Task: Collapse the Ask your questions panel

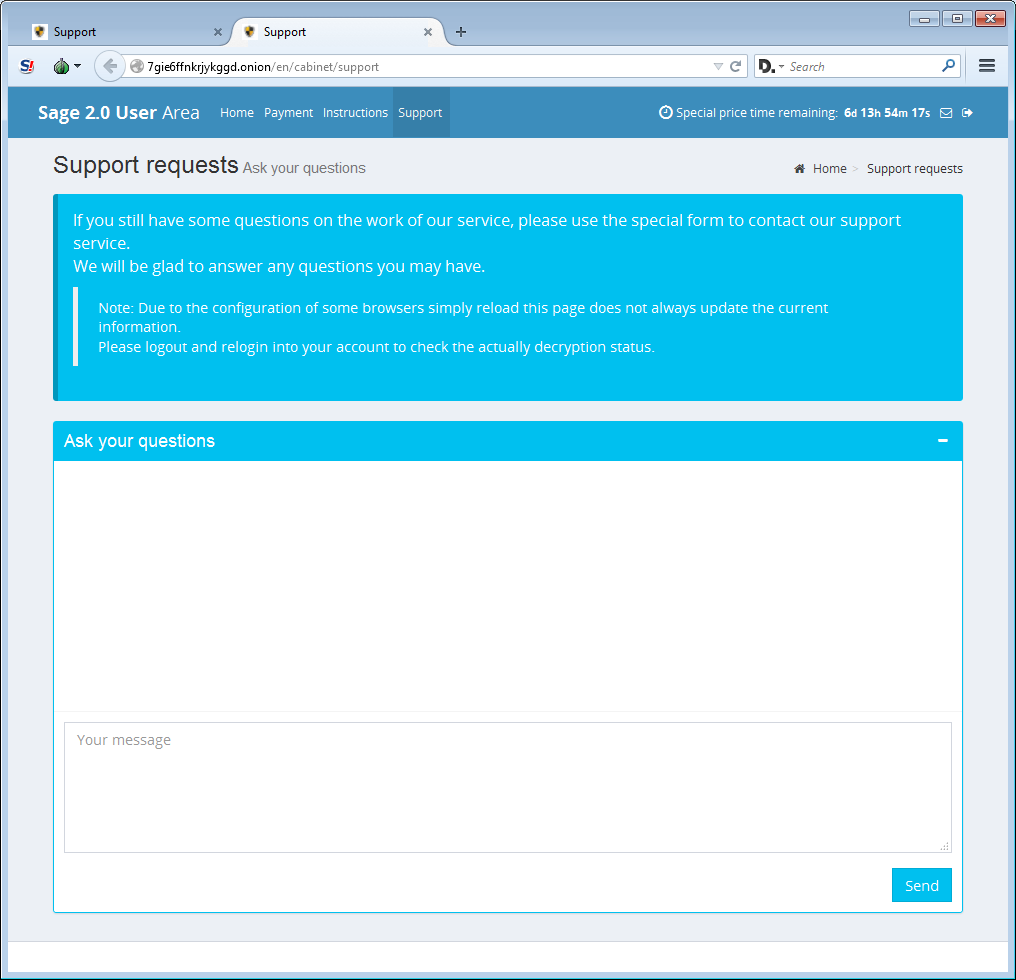Action: pos(943,441)
